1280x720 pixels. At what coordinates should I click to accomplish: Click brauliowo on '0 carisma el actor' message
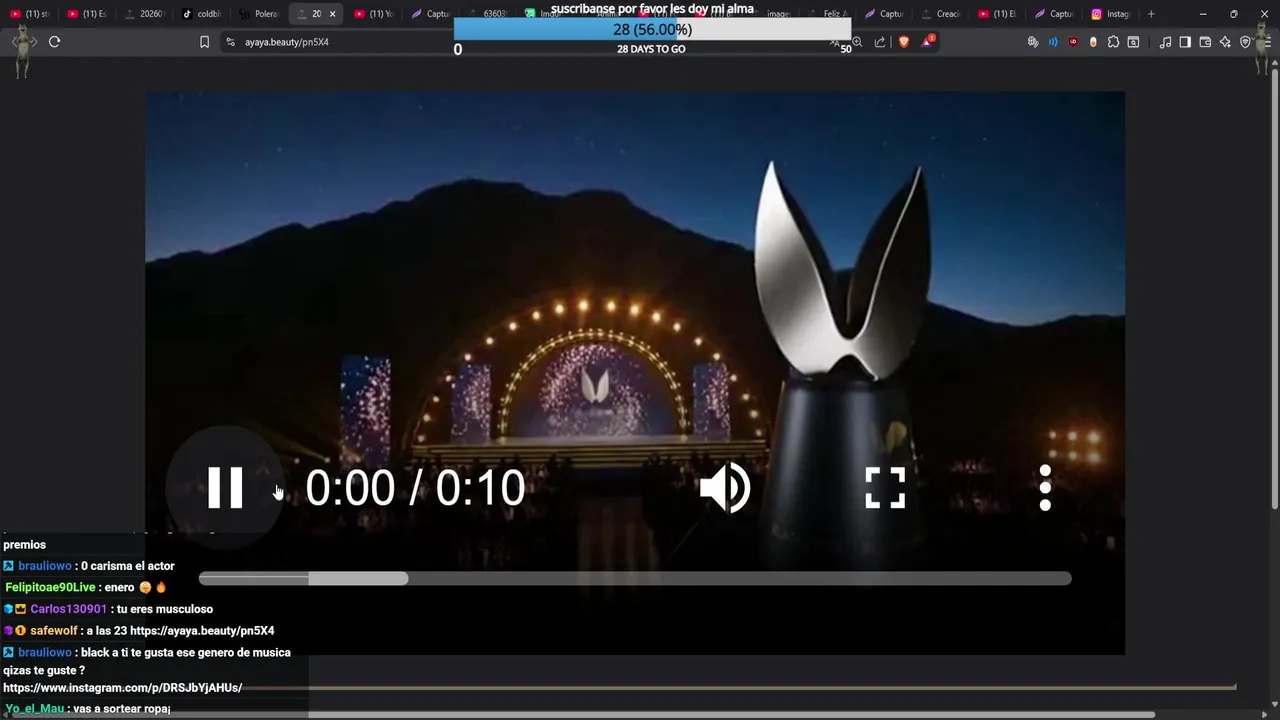coord(45,566)
